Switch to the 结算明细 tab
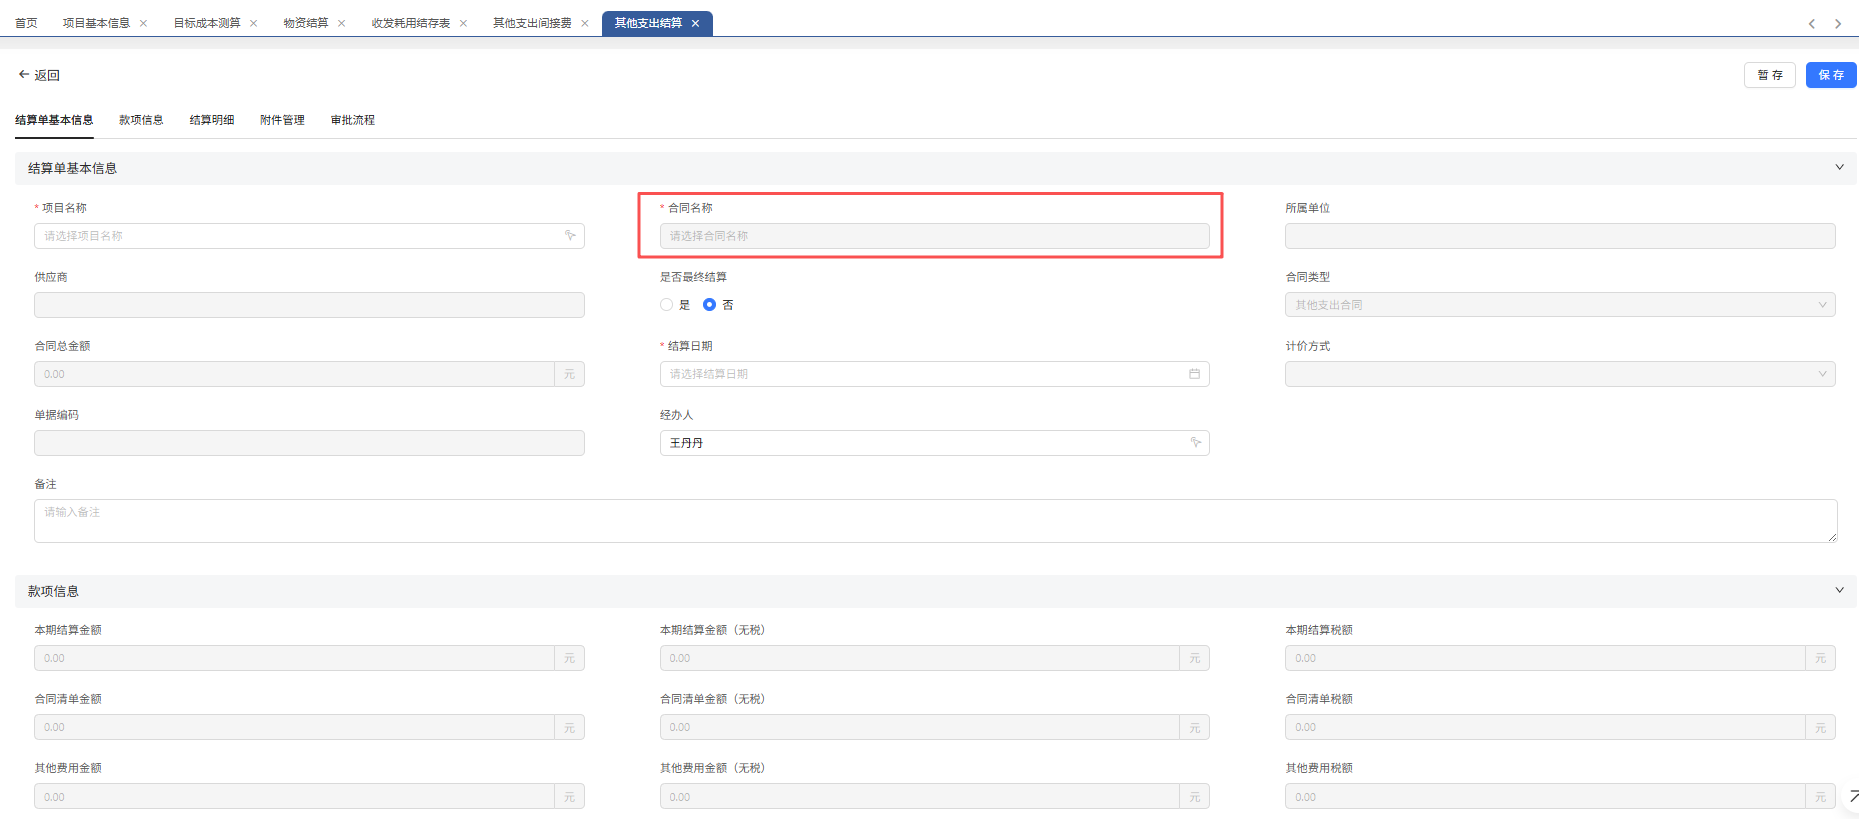The image size is (1859, 819). 212,120
